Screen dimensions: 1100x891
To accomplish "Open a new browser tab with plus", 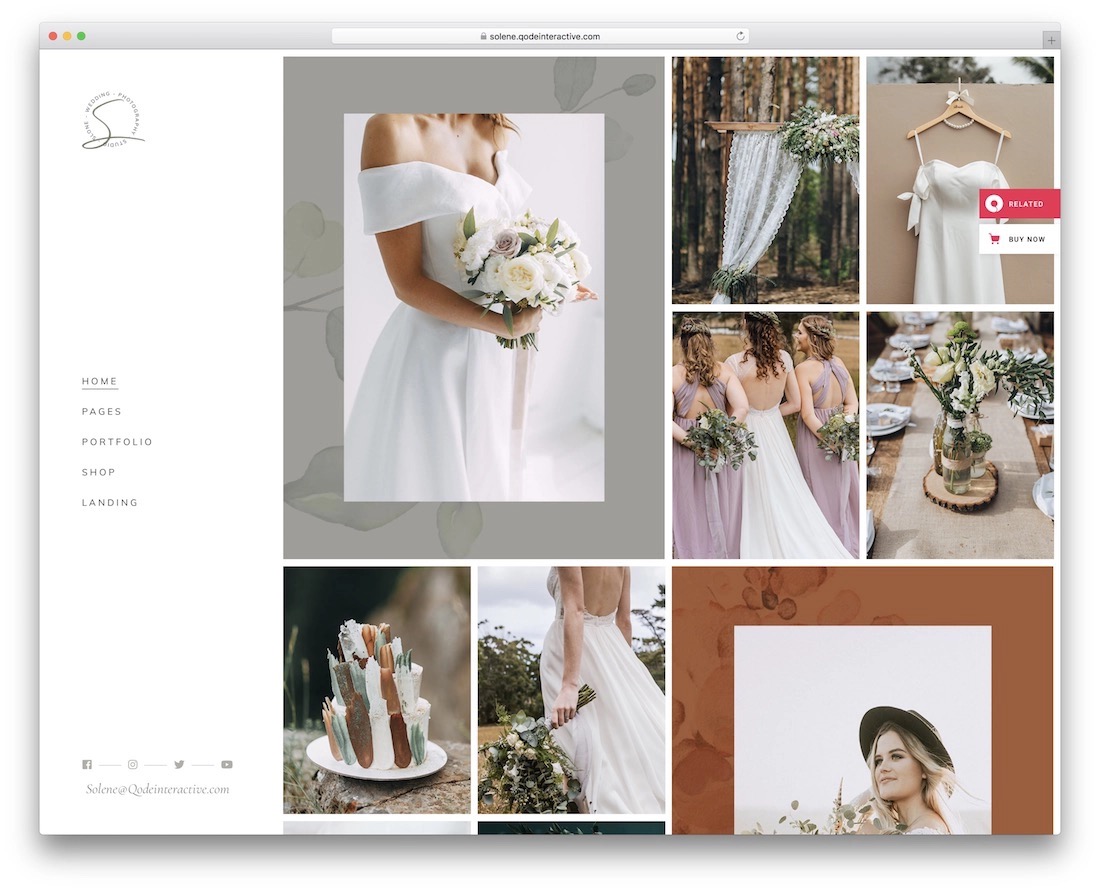I will (x=1051, y=40).
